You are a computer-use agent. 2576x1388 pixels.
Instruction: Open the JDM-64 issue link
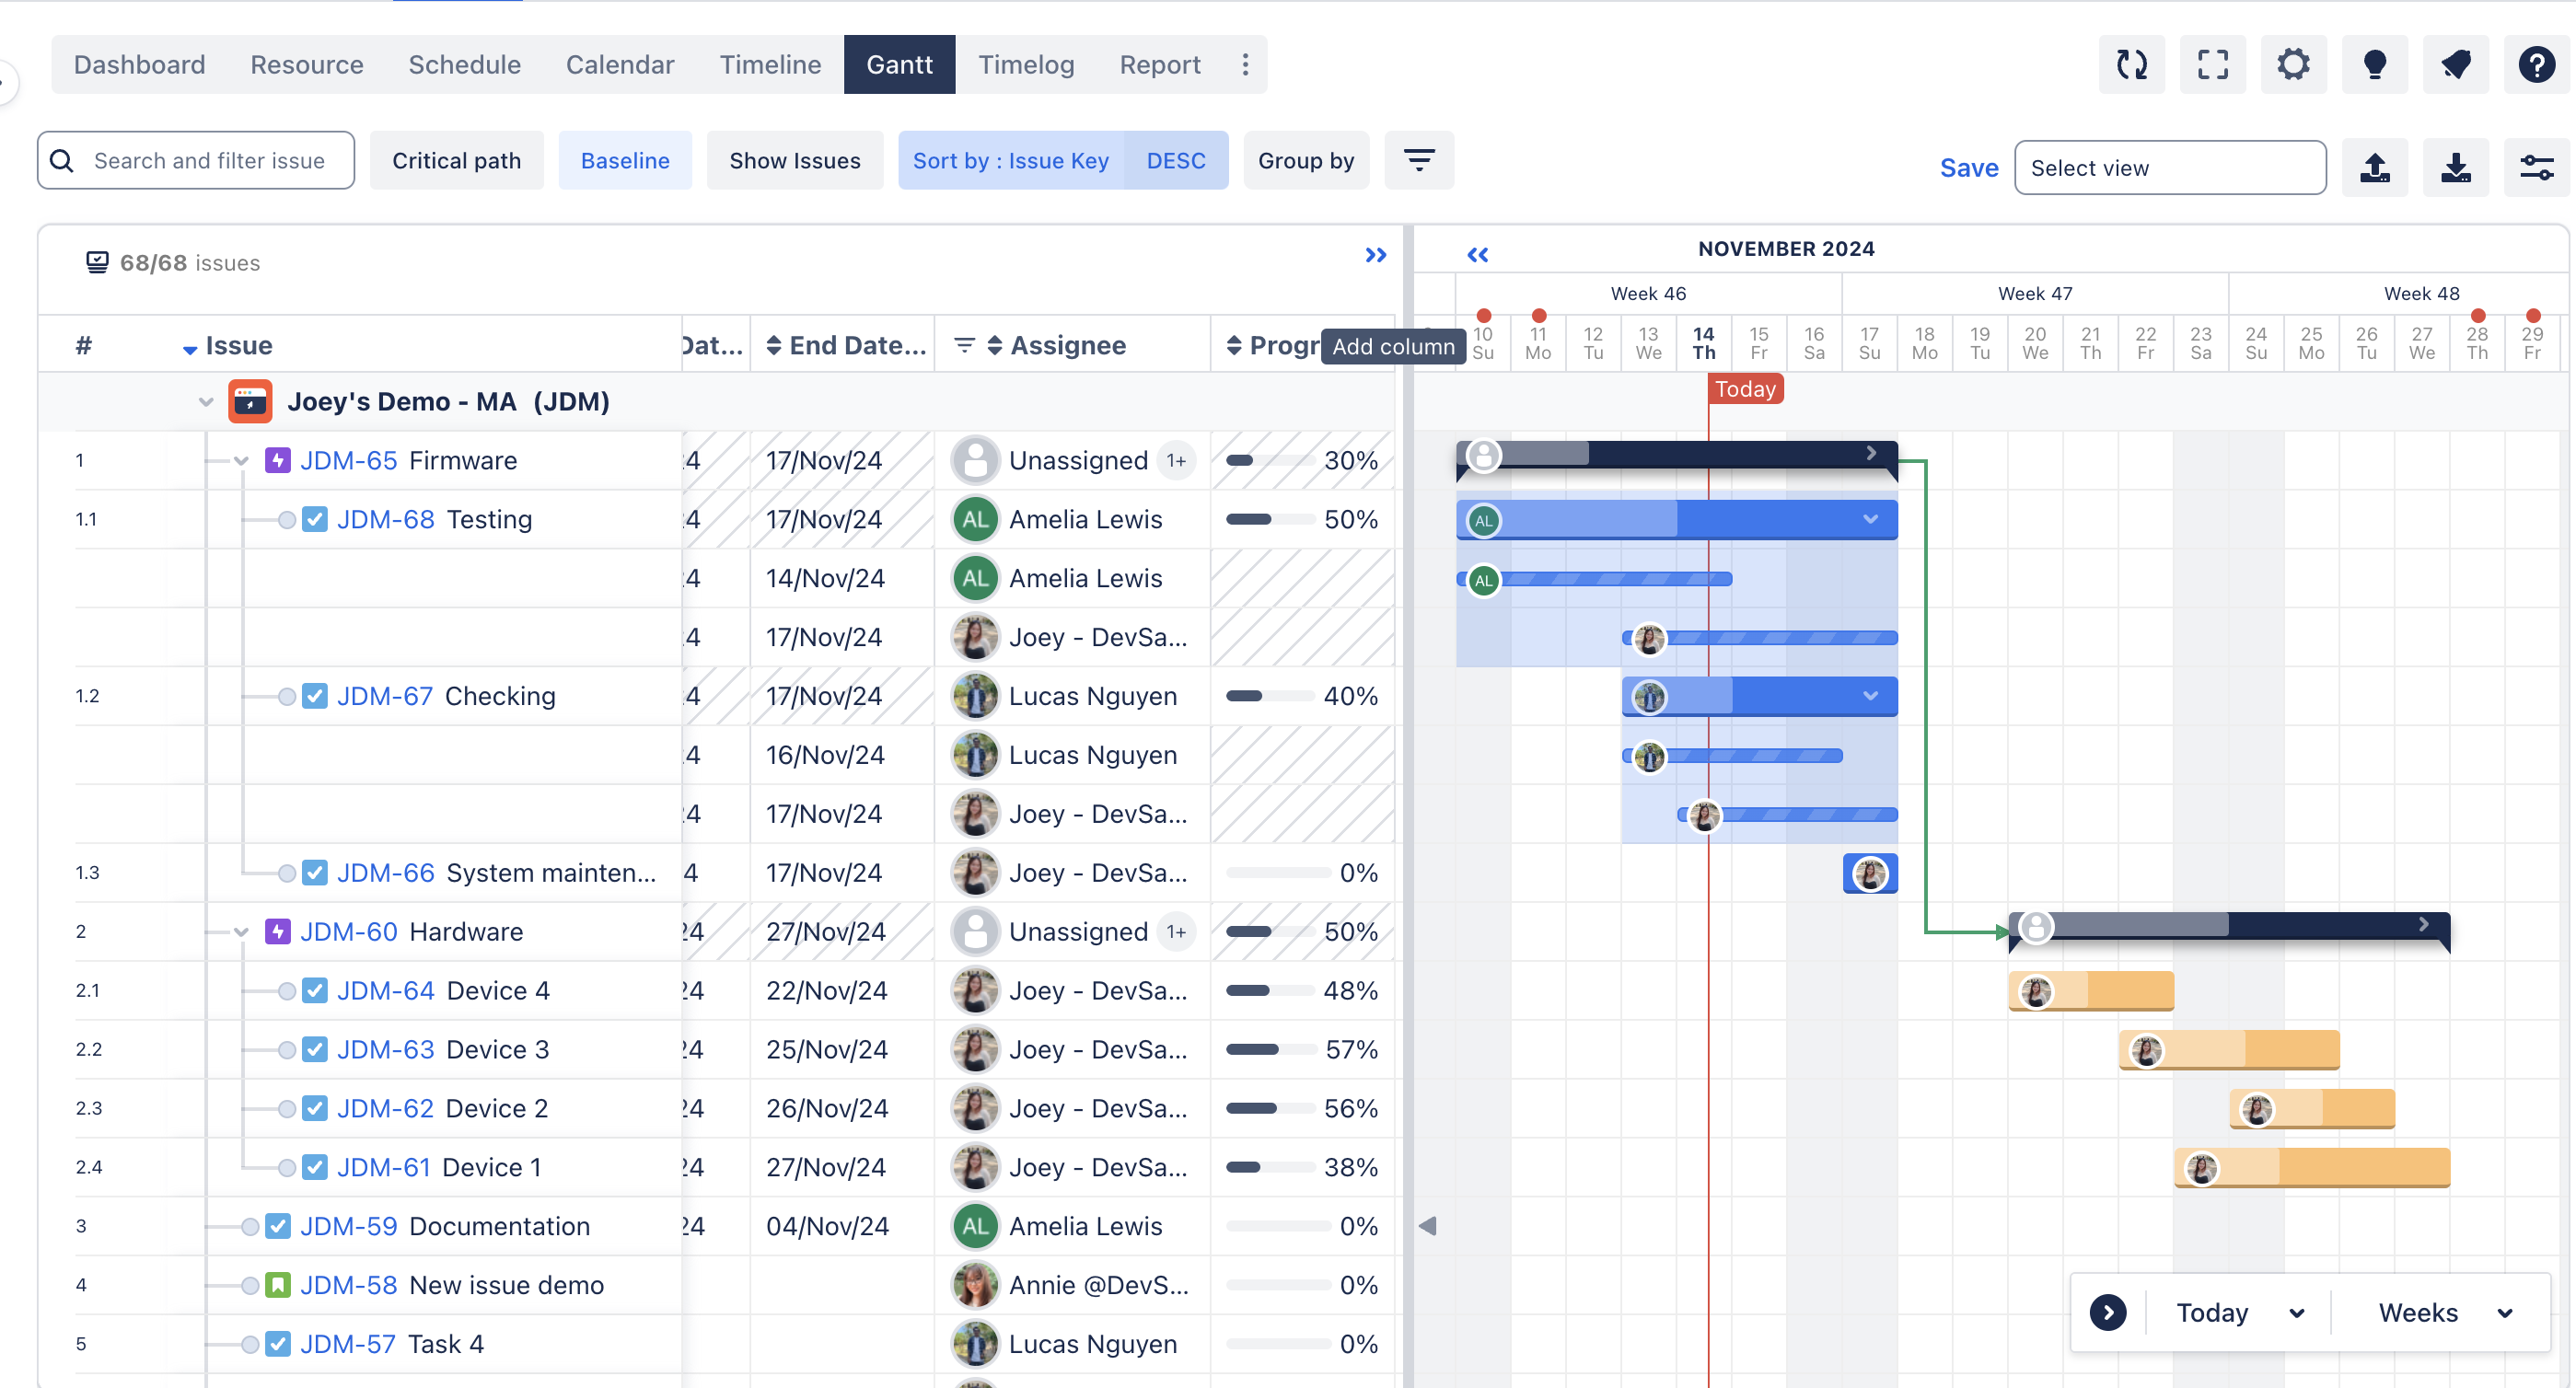click(385, 990)
